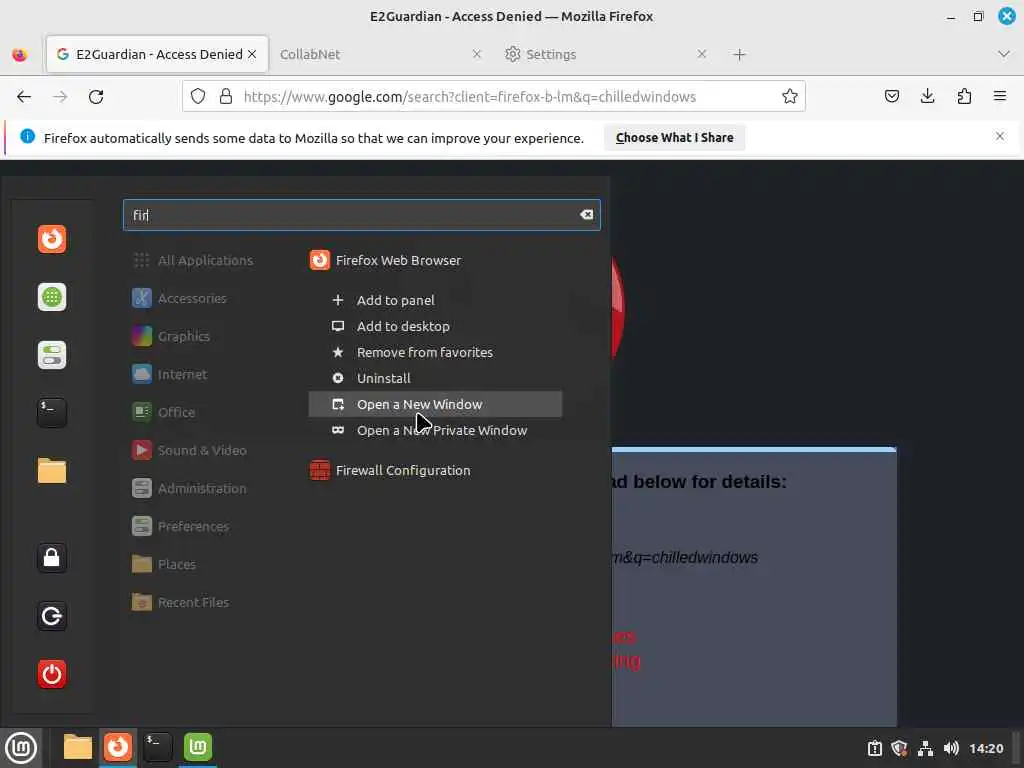
Task: Click Firefox Web Browser search result
Action: pyautogui.click(x=435, y=261)
